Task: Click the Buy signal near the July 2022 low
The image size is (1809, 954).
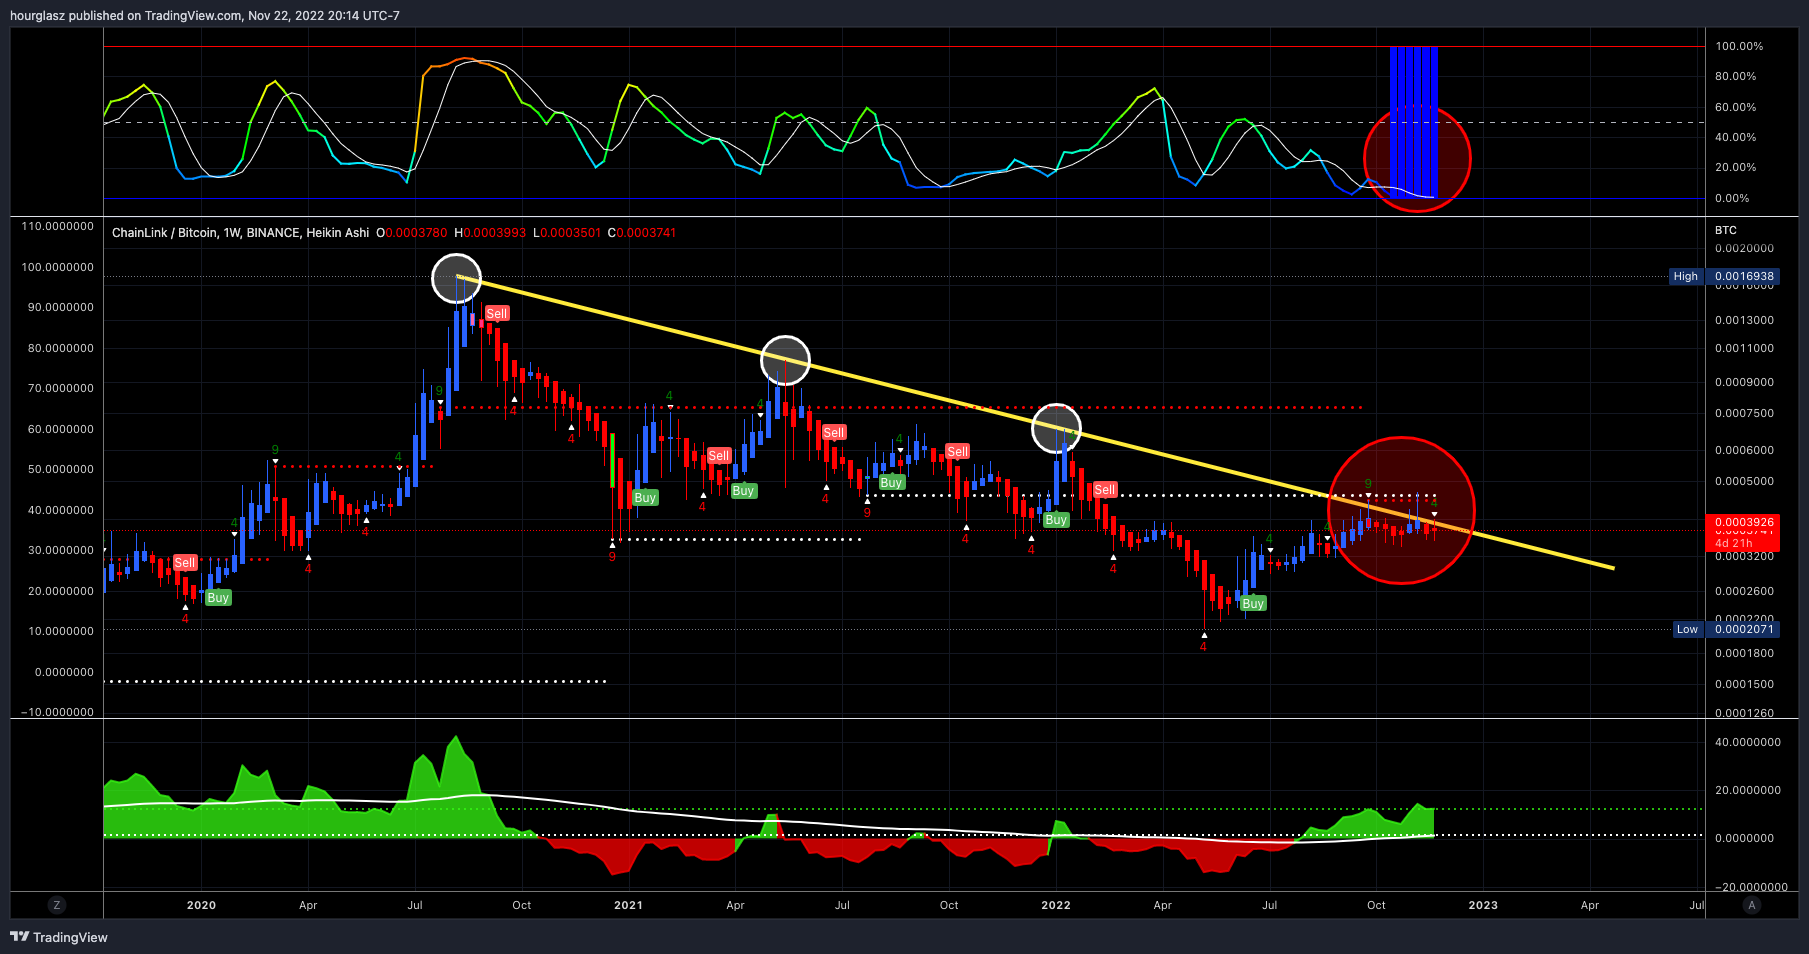Action: pos(1253,604)
